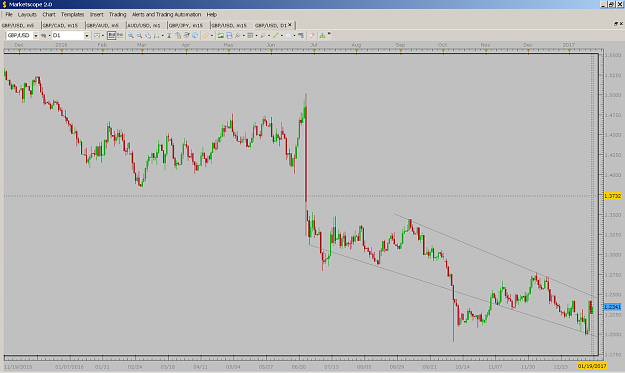Open the chart style icon after timeframe

coord(97,35)
